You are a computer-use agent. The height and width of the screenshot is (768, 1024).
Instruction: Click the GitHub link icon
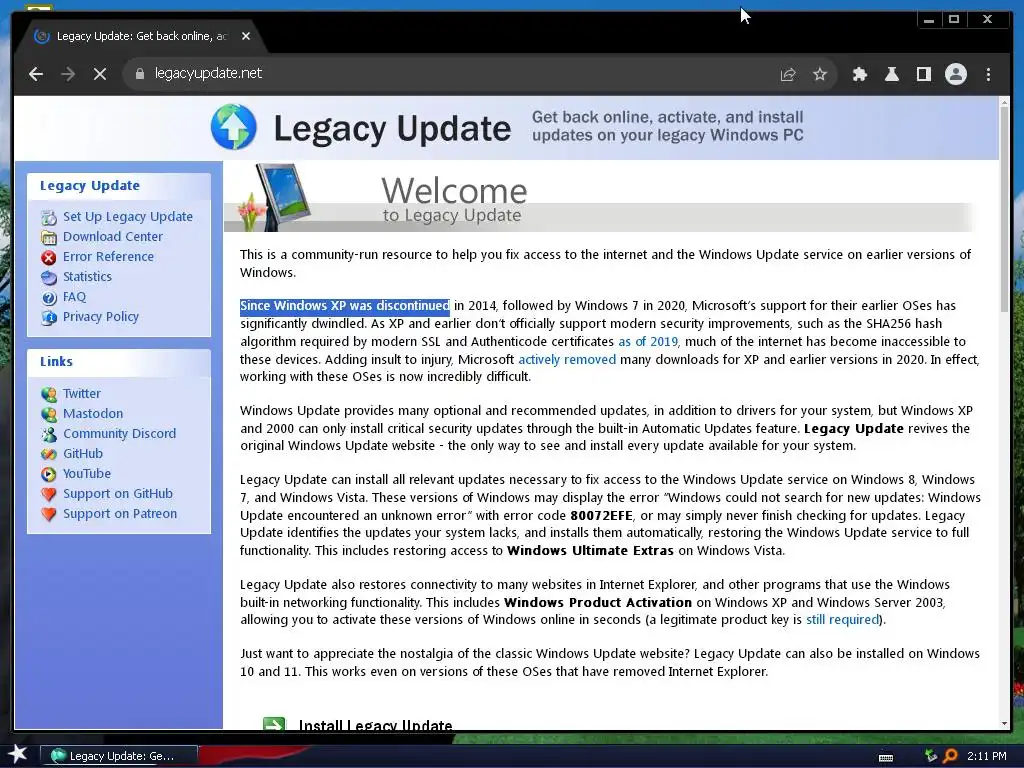coord(49,454)
